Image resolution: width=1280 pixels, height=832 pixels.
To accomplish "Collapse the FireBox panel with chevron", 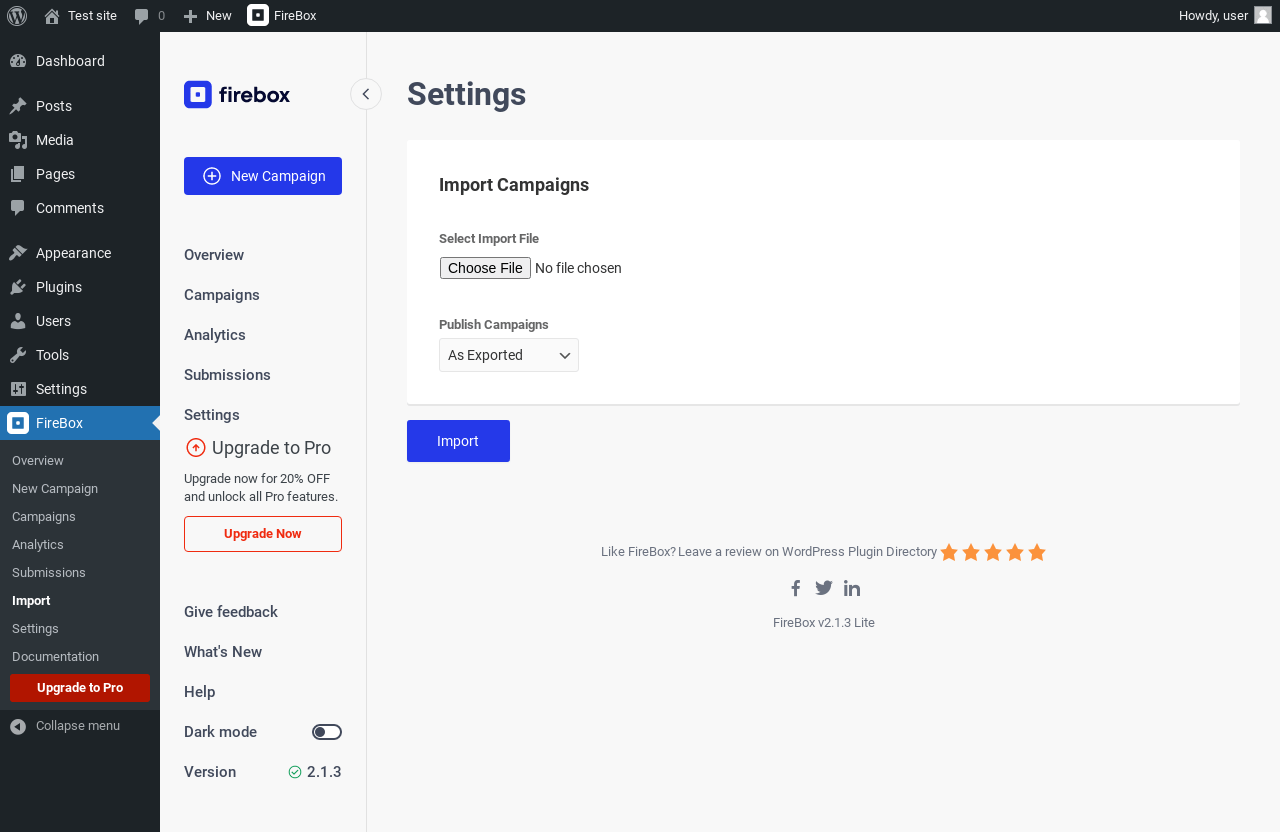I will (x=366, y=94).
